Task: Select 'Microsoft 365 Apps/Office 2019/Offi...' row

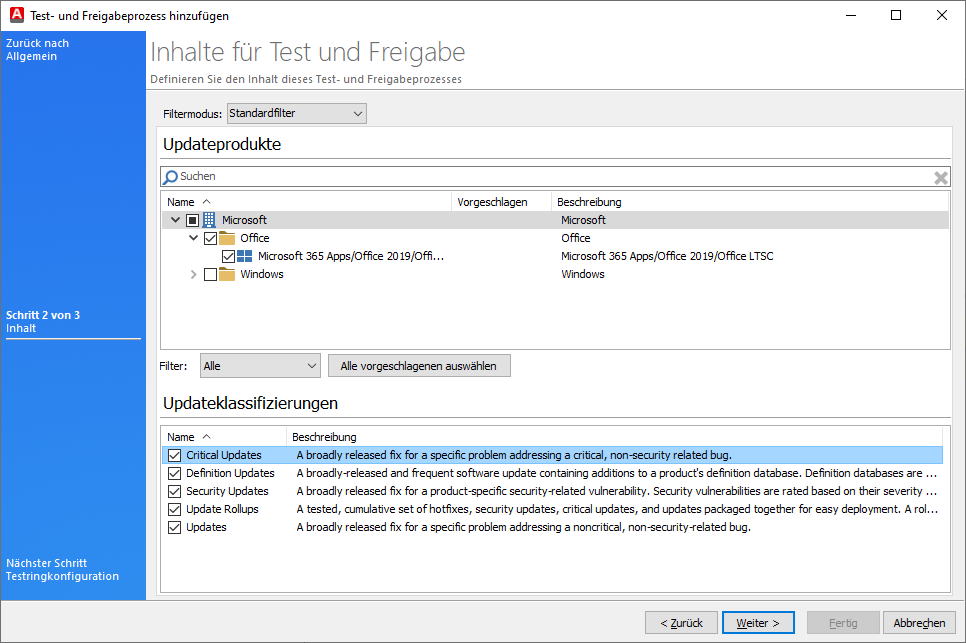Action: click(351, 256)
